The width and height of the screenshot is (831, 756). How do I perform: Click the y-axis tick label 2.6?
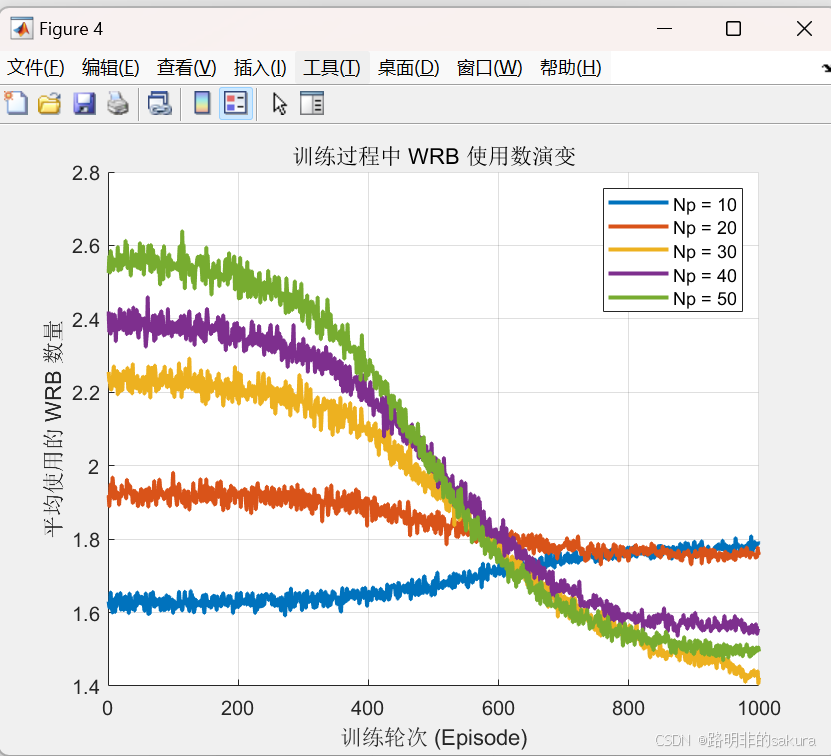point(86,247)
